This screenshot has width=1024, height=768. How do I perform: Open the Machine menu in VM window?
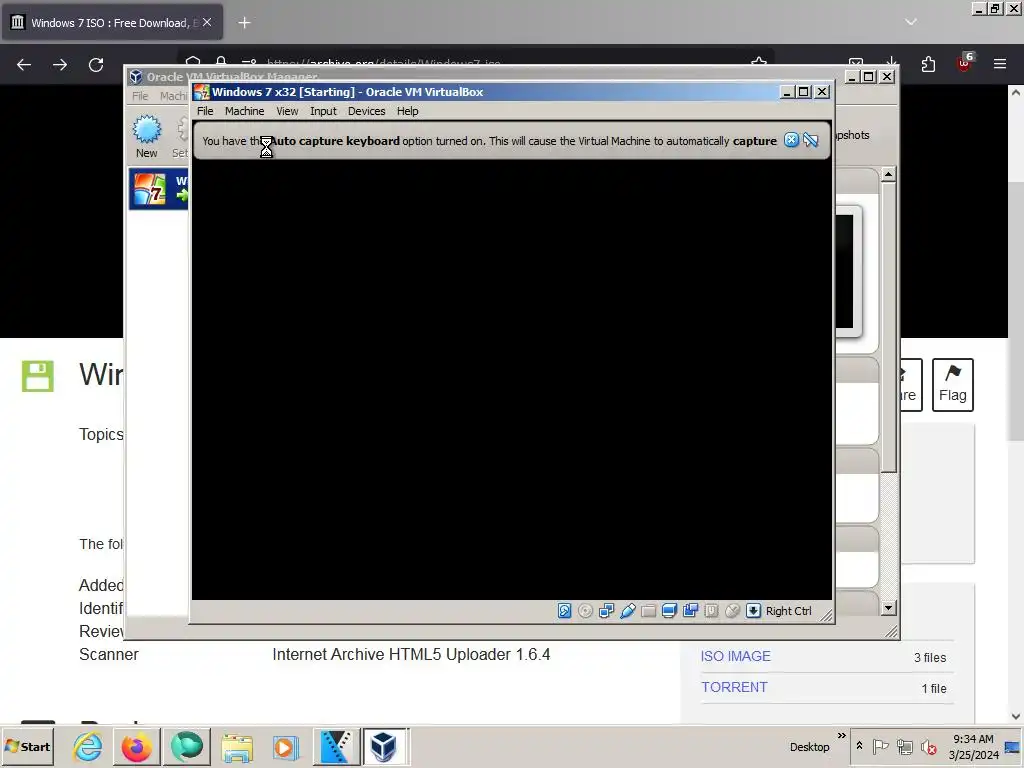pos(244,111)
